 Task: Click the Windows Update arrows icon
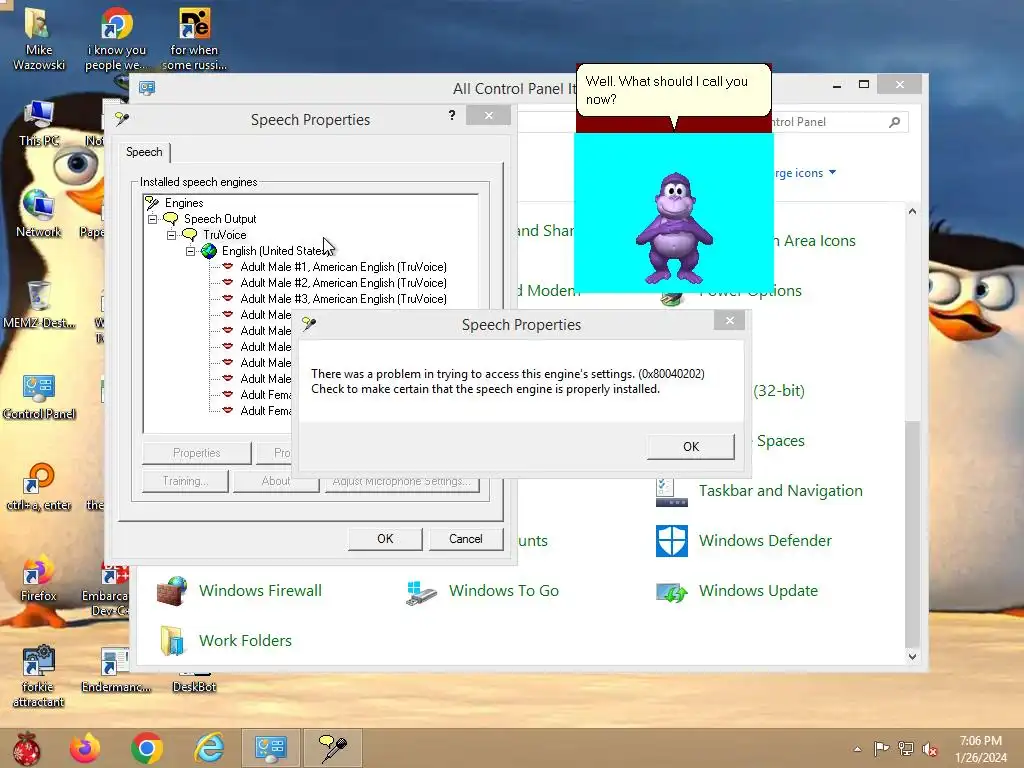pyautogui.click(x=672, y=592)
